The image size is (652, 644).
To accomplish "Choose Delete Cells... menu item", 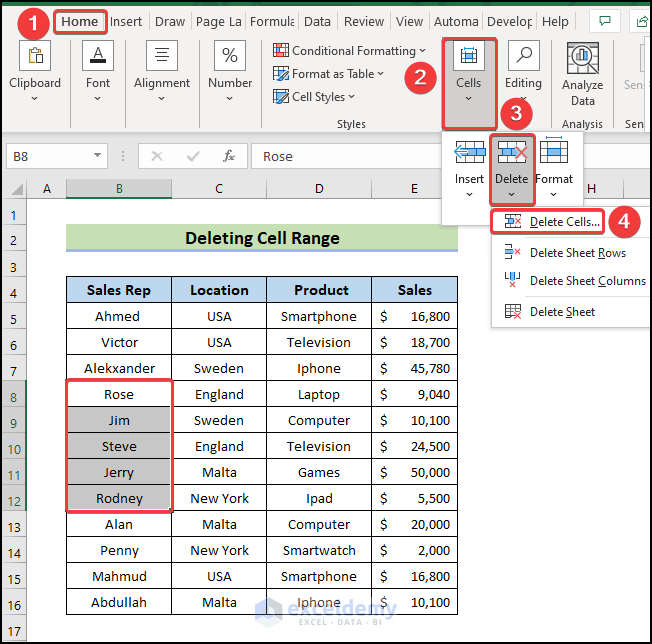I will [x=548, y=222].
